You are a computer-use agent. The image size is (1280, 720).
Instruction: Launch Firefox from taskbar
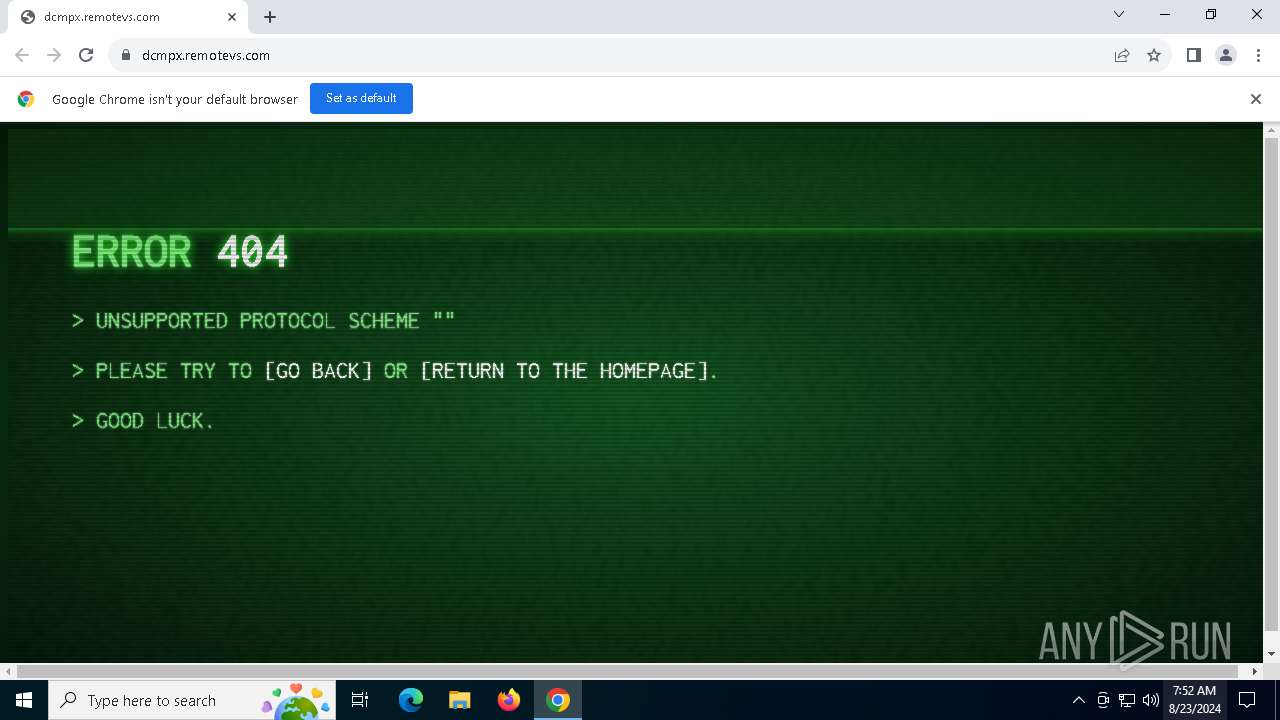point(509,700)
